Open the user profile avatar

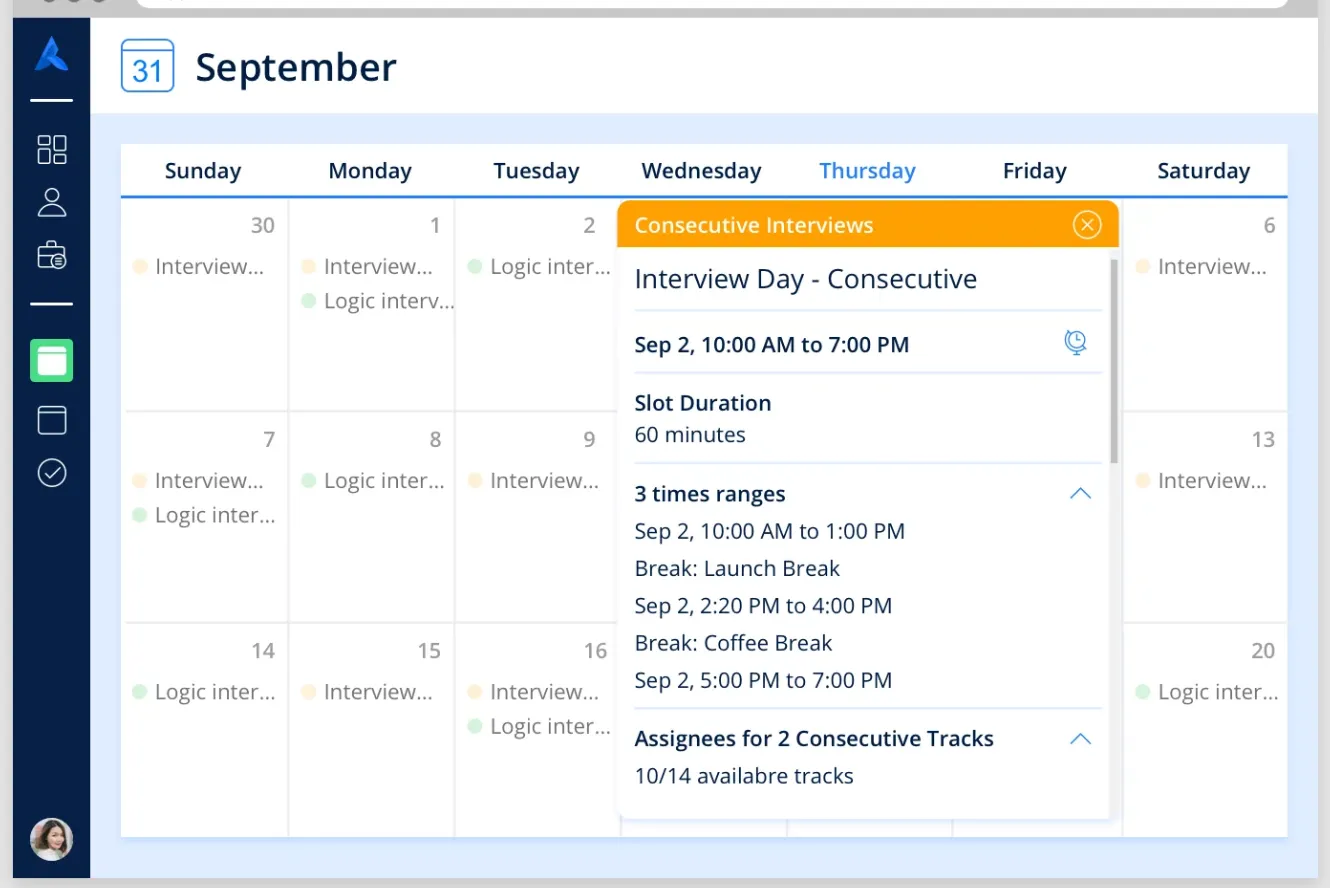[51, 839]
